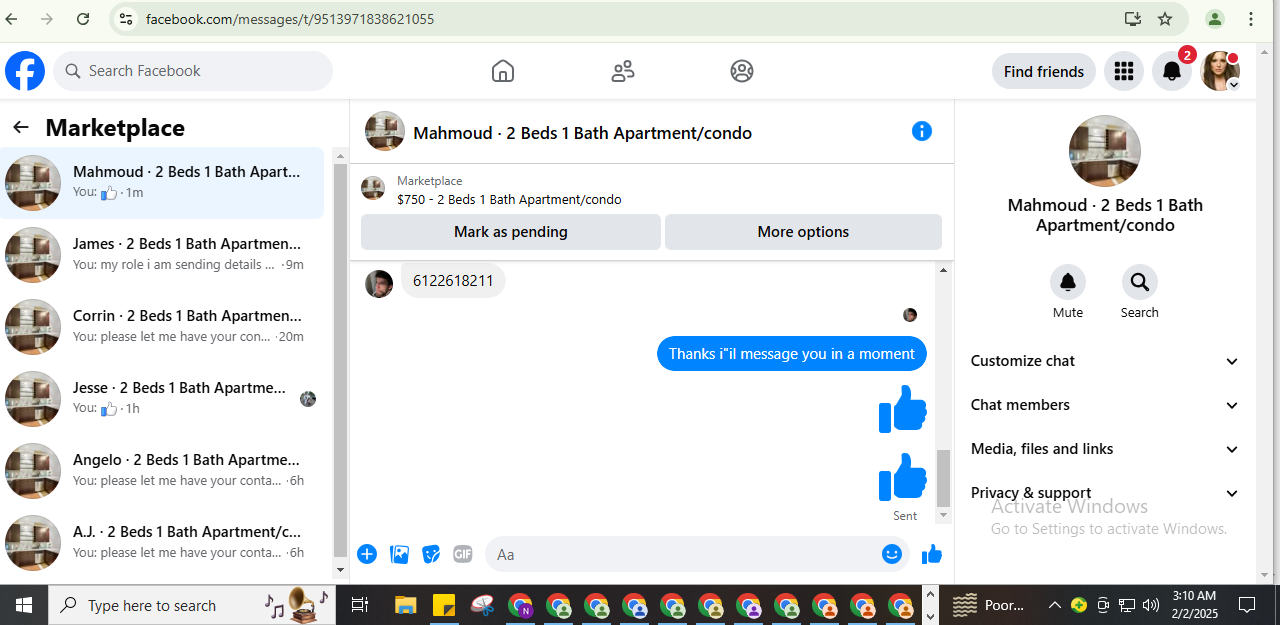
Task: Open more actions plus icon
Action: coord(367,554)
